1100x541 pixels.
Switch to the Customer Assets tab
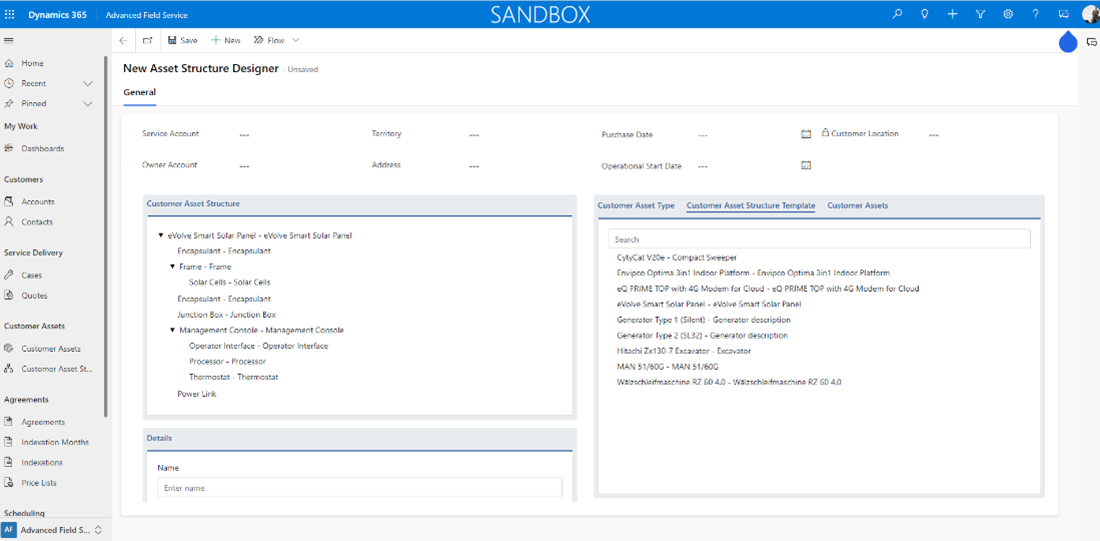pyautogui.click(x=857, y=206)
